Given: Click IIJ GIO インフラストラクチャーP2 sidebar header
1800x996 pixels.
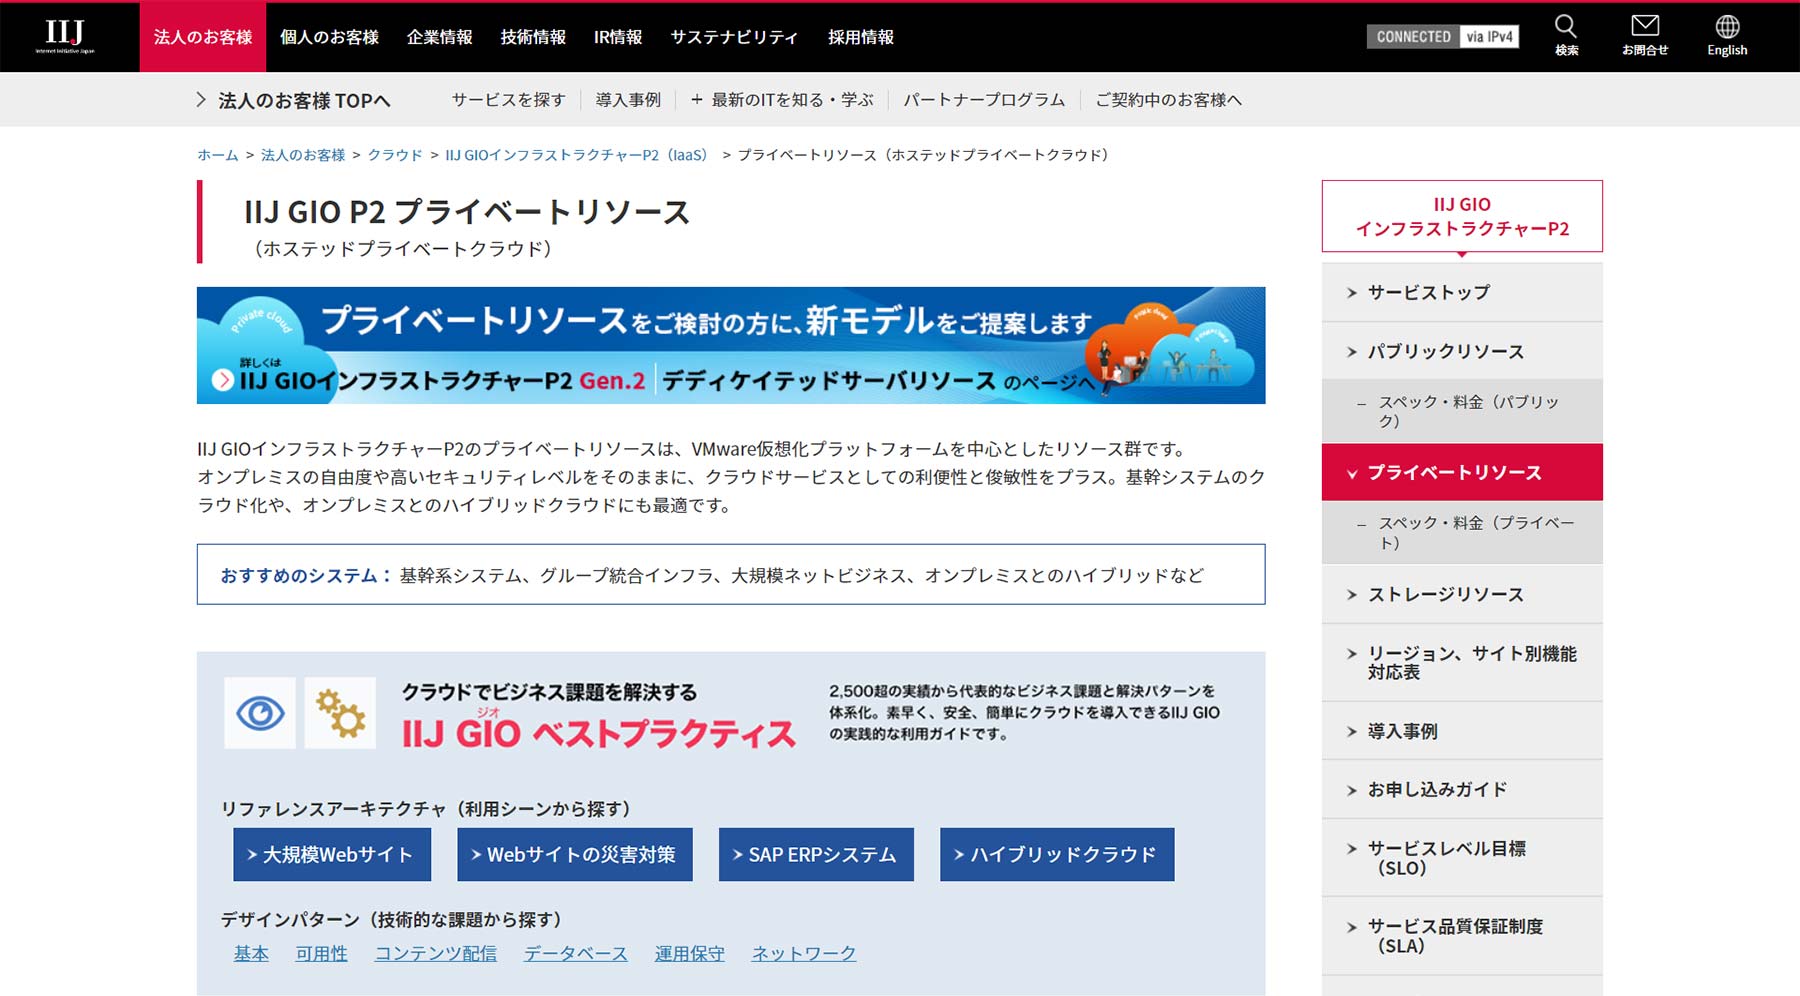Looking at the screenshot, I should 1462,216.
